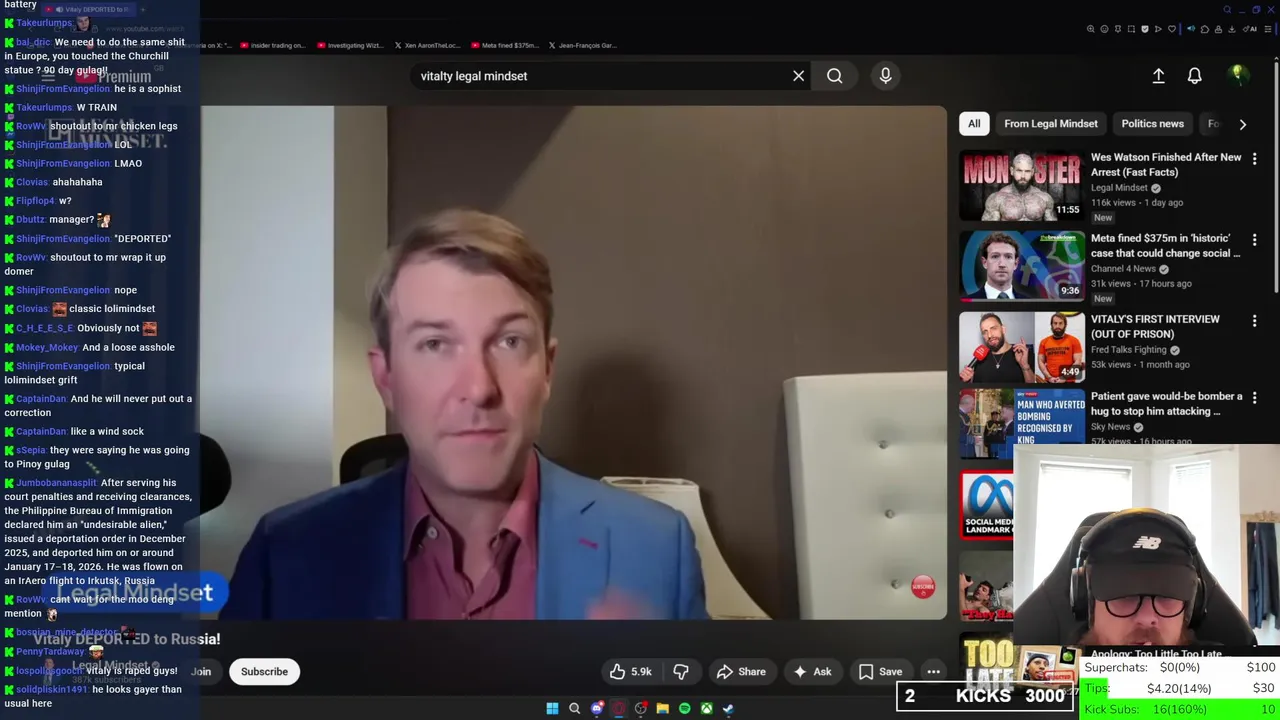Save the video to a playlist

pos(880,672)
